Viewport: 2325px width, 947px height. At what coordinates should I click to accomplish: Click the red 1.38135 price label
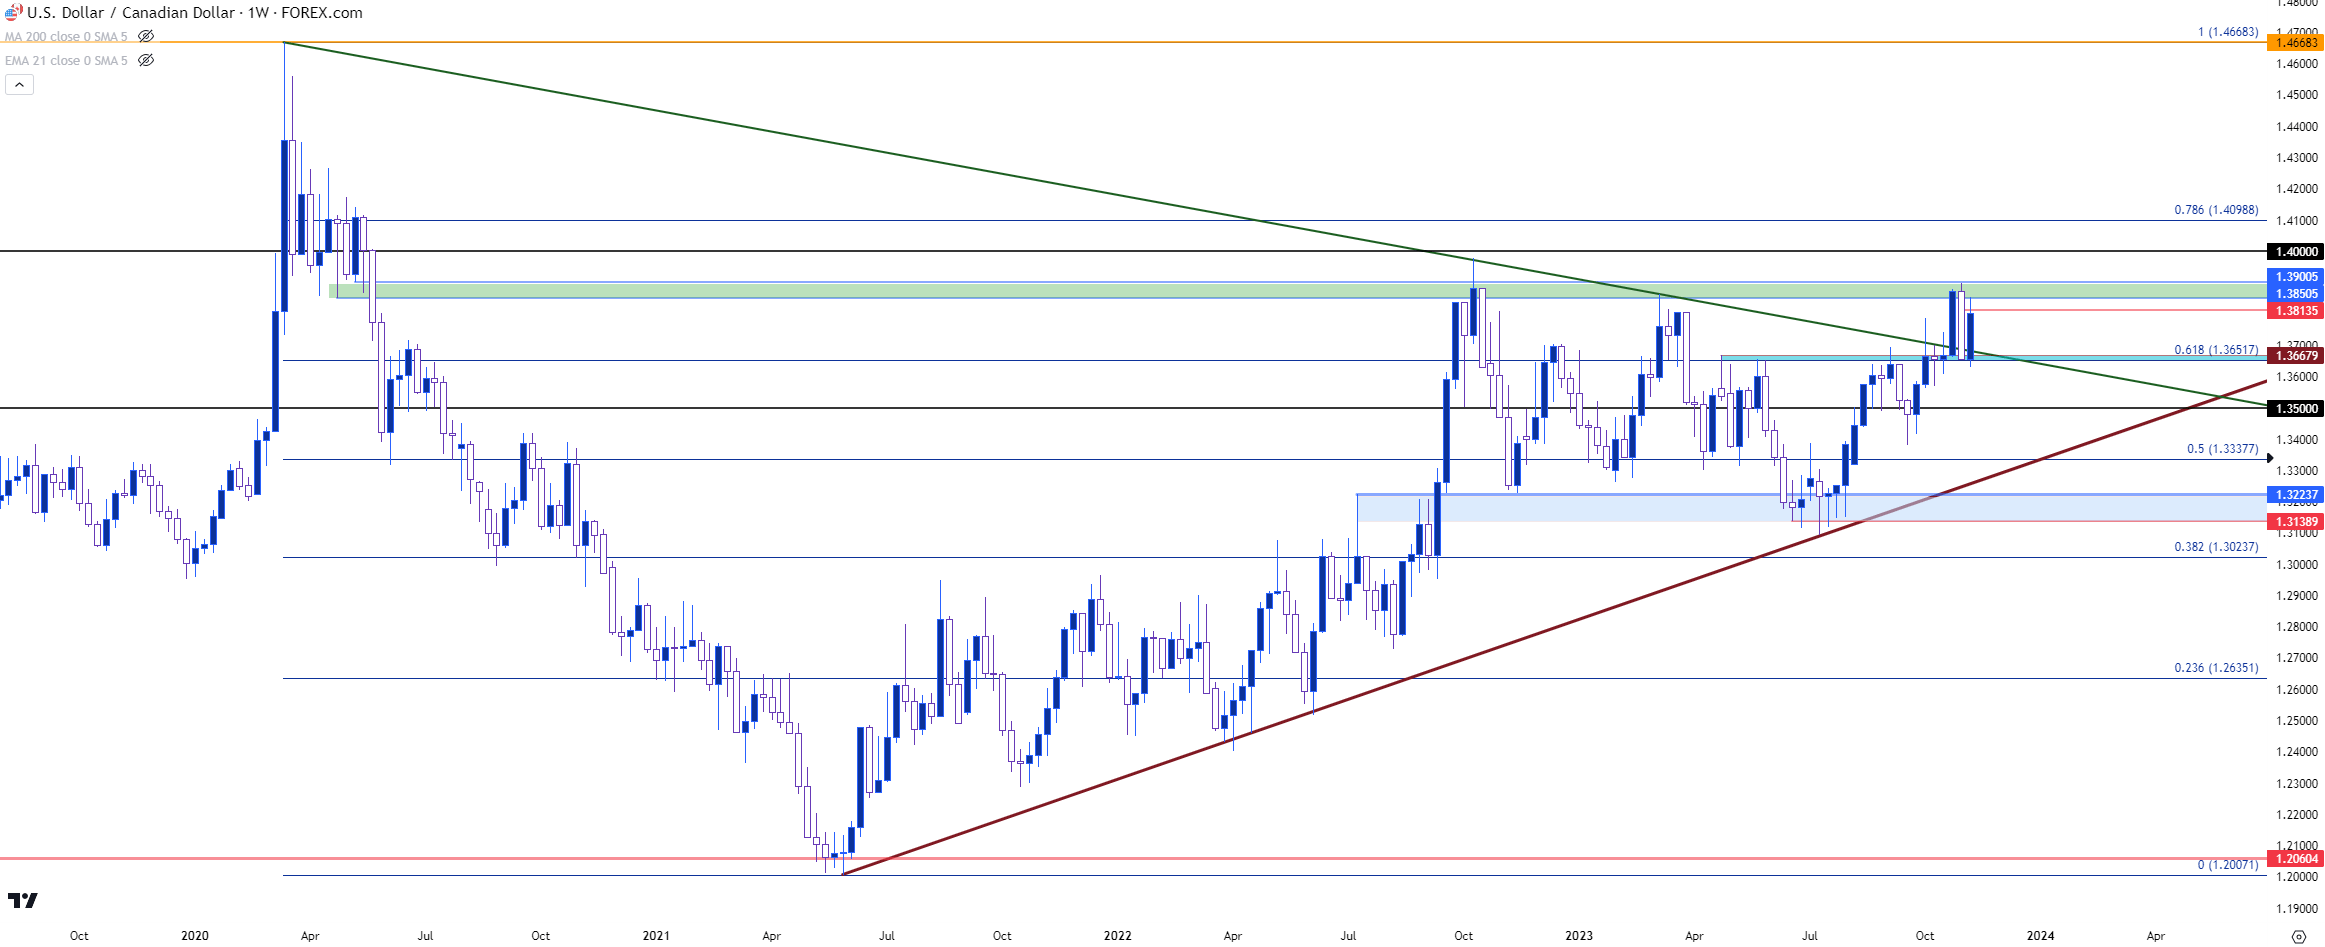pos(2295,310)
